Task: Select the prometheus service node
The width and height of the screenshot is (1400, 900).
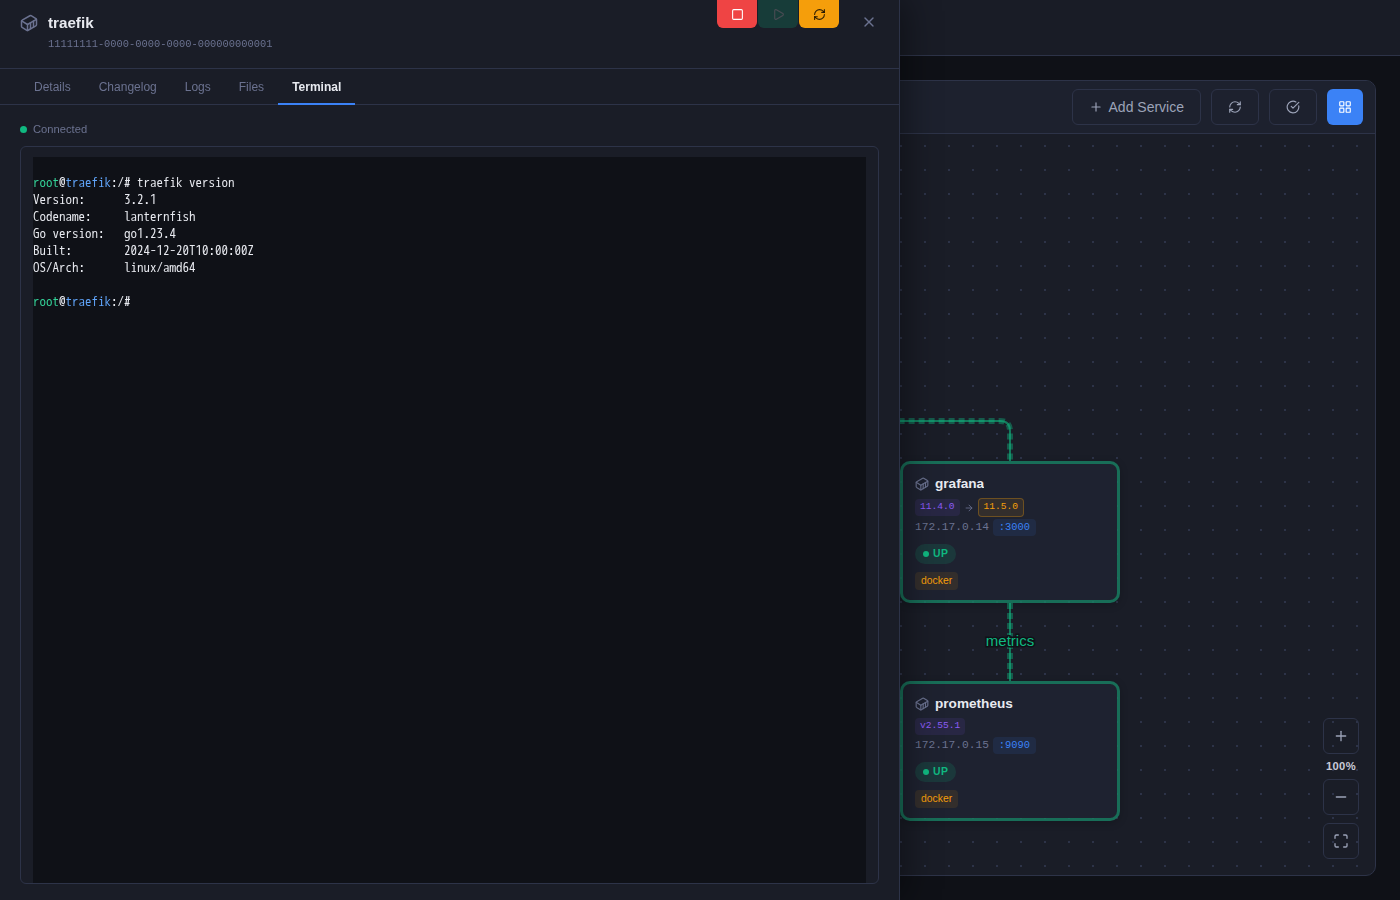Action: (x=1010, y=751)
